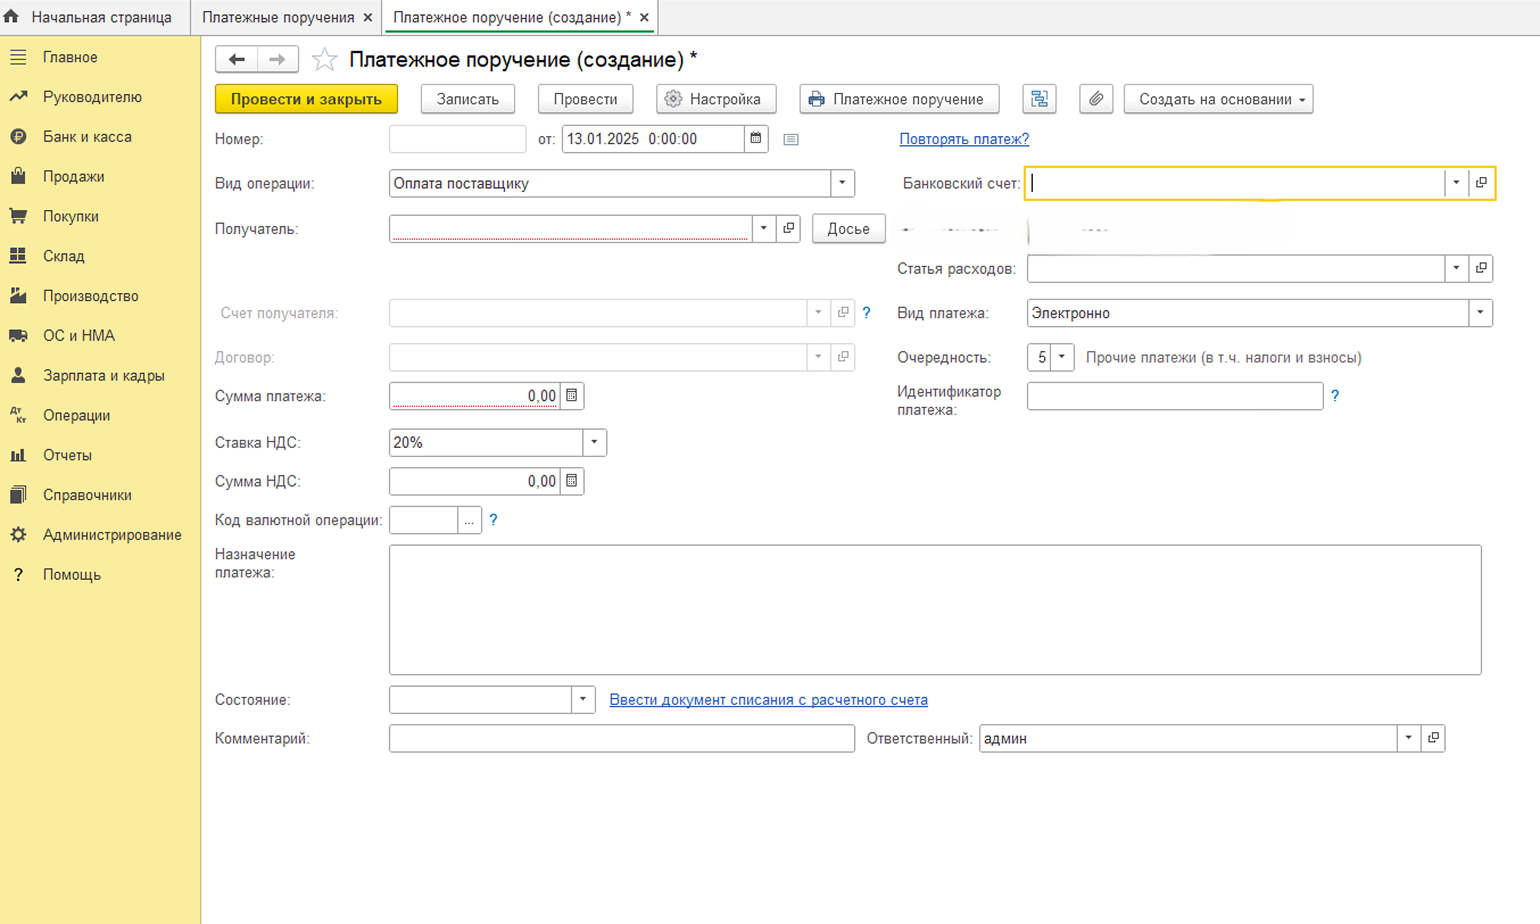
Task: Open calculator for Сумма НДС field
Action: pos(572,481)
